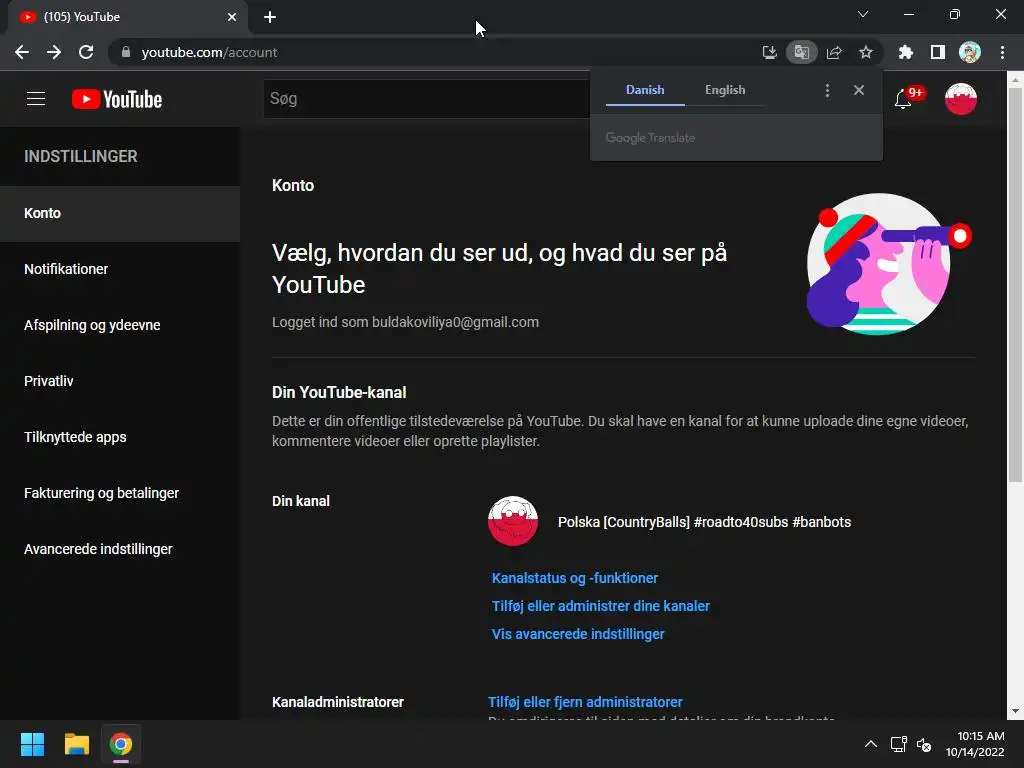Open the Kanalstatus og -funktioner link

[575, 578]
